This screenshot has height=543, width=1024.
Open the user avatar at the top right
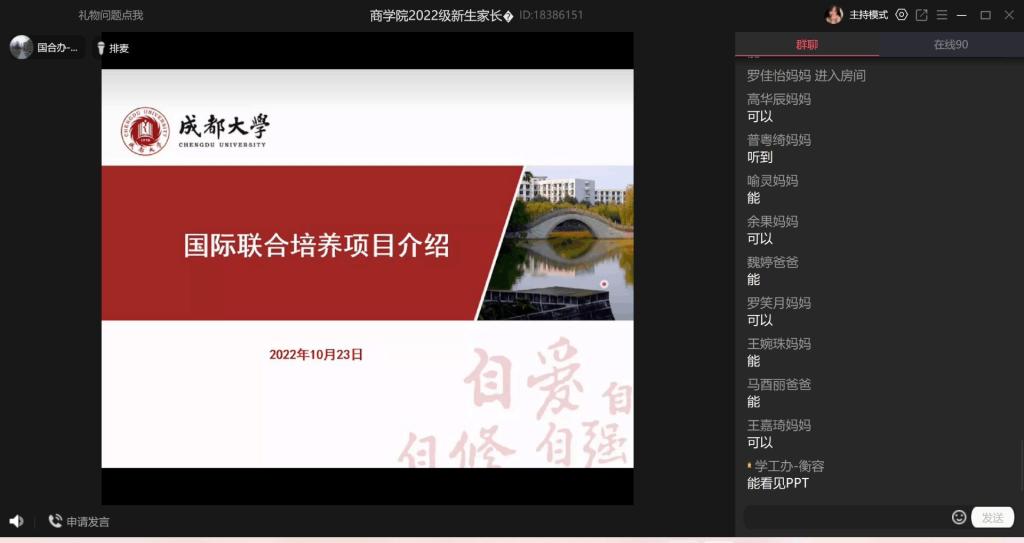834,14
